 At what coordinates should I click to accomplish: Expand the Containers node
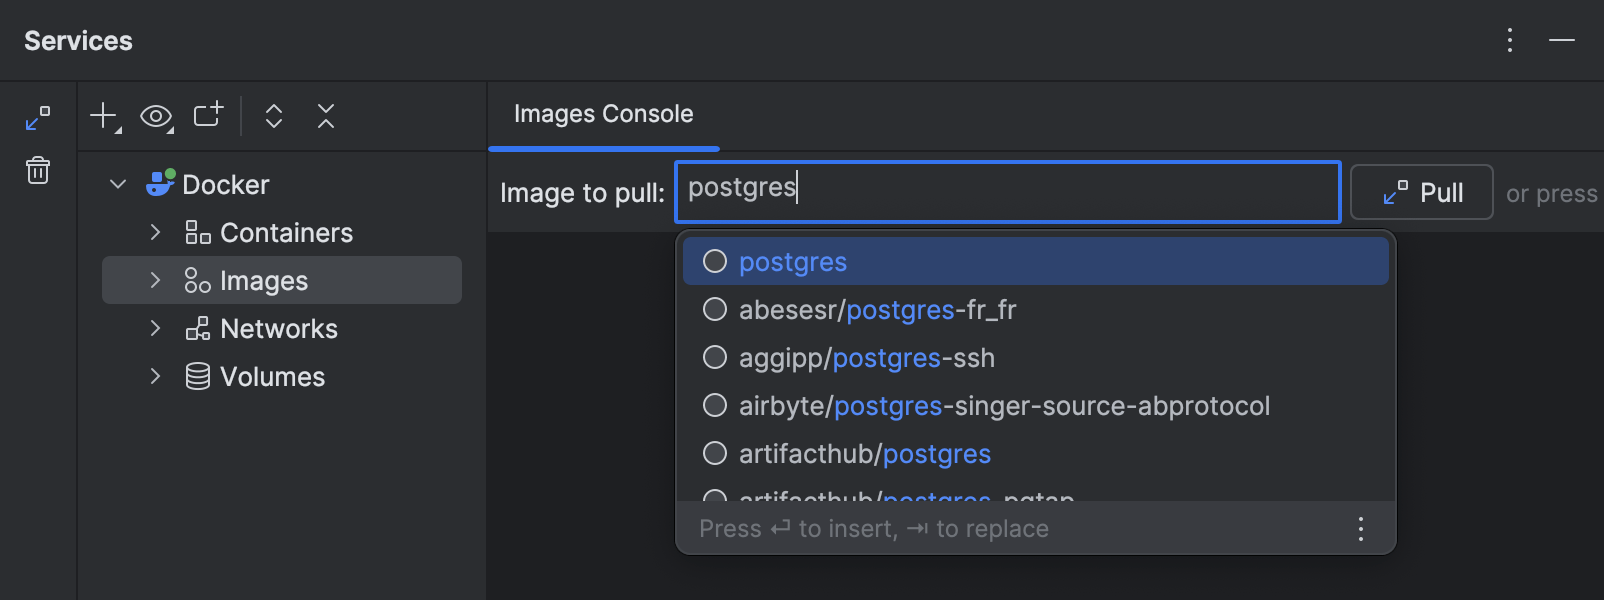click(x=155, y=232)
